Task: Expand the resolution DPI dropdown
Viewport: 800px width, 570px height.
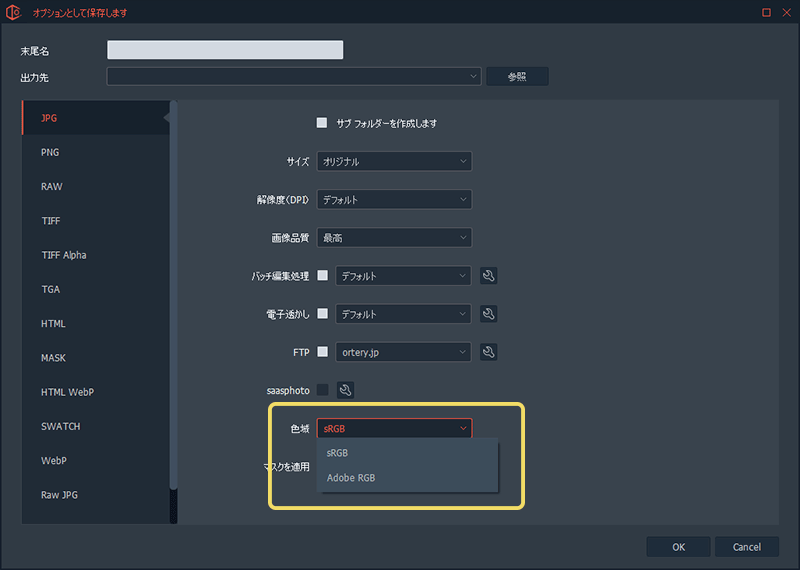Action: pyautogui.click(x=394, y=199)
